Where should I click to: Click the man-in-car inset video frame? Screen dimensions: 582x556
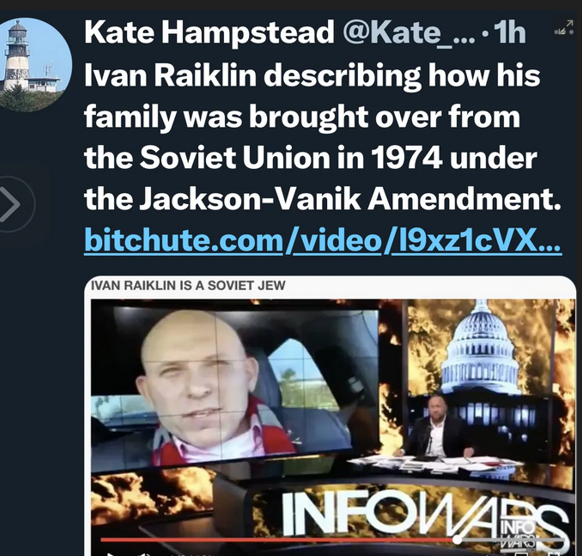235,388
